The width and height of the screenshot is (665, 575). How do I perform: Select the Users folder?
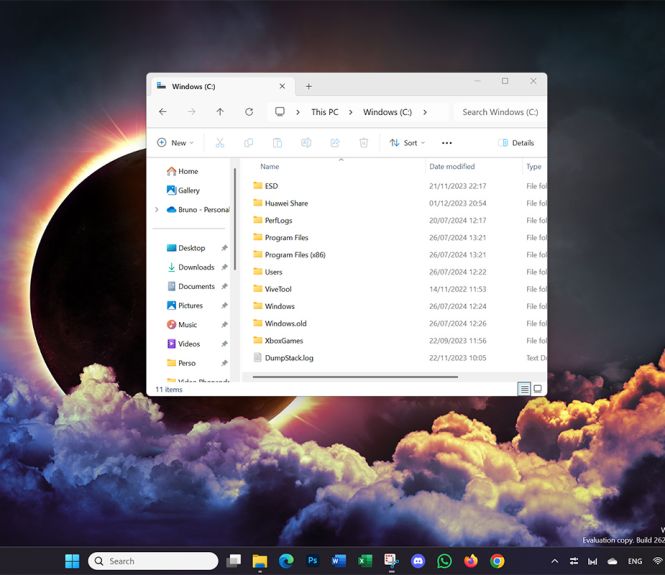click(268, 272)
